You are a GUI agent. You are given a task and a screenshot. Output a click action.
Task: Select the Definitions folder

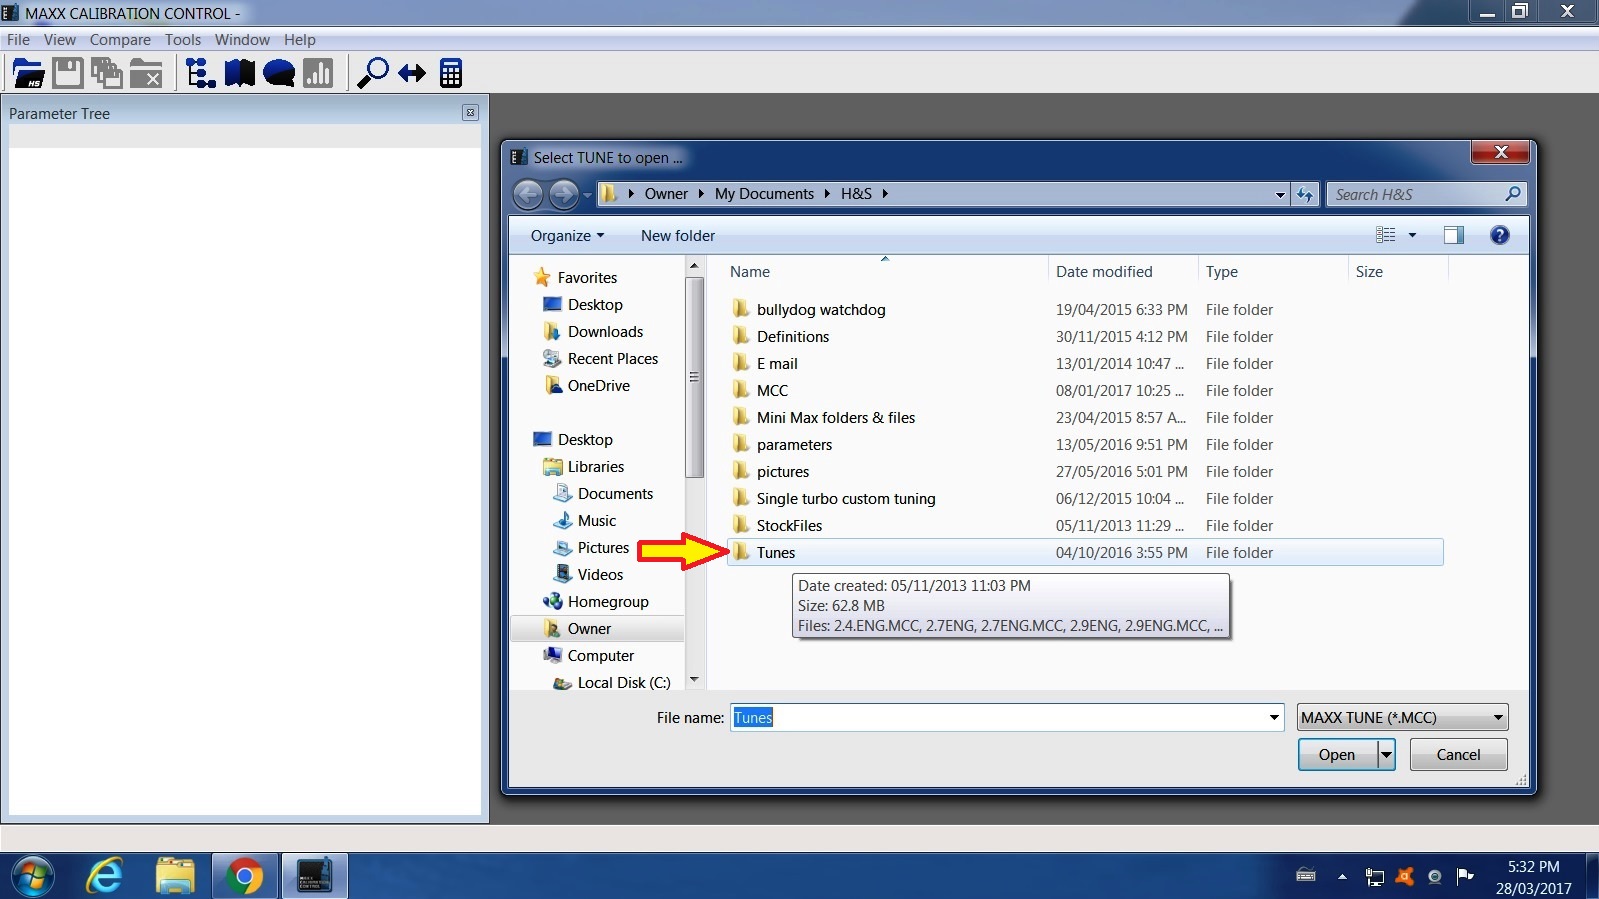pyautogui.click(x=1085, y=337)
